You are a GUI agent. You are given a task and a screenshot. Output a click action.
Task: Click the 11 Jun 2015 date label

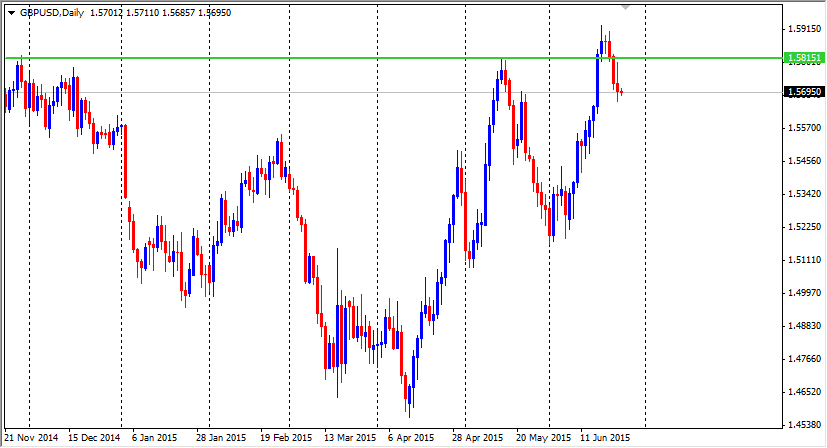[605, 438]
